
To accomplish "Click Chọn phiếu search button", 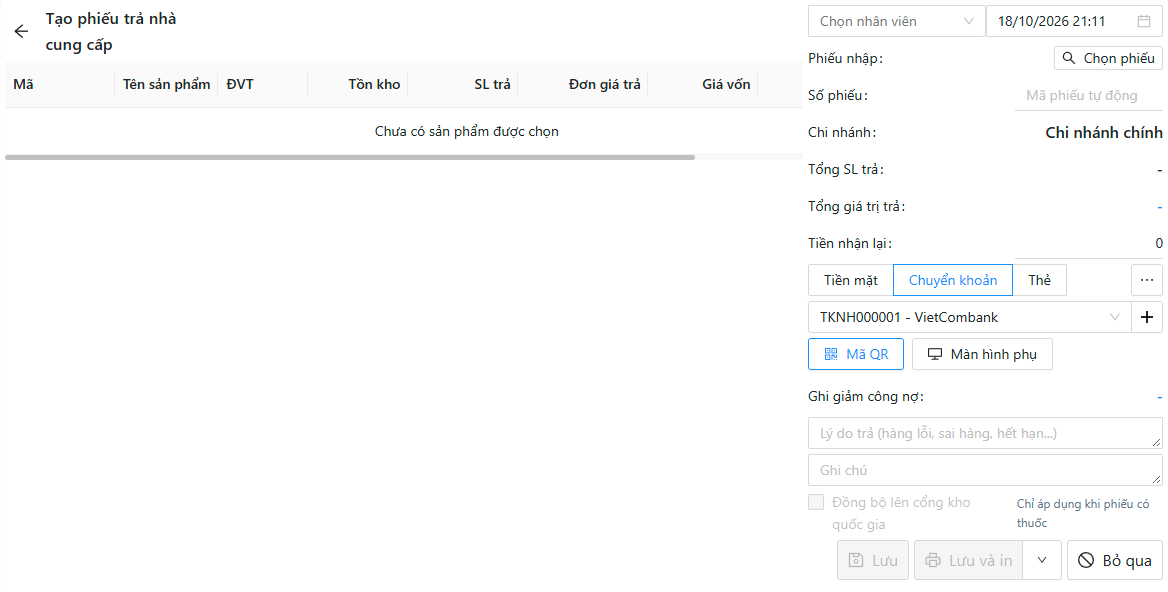I will (x=1108, y=58).
